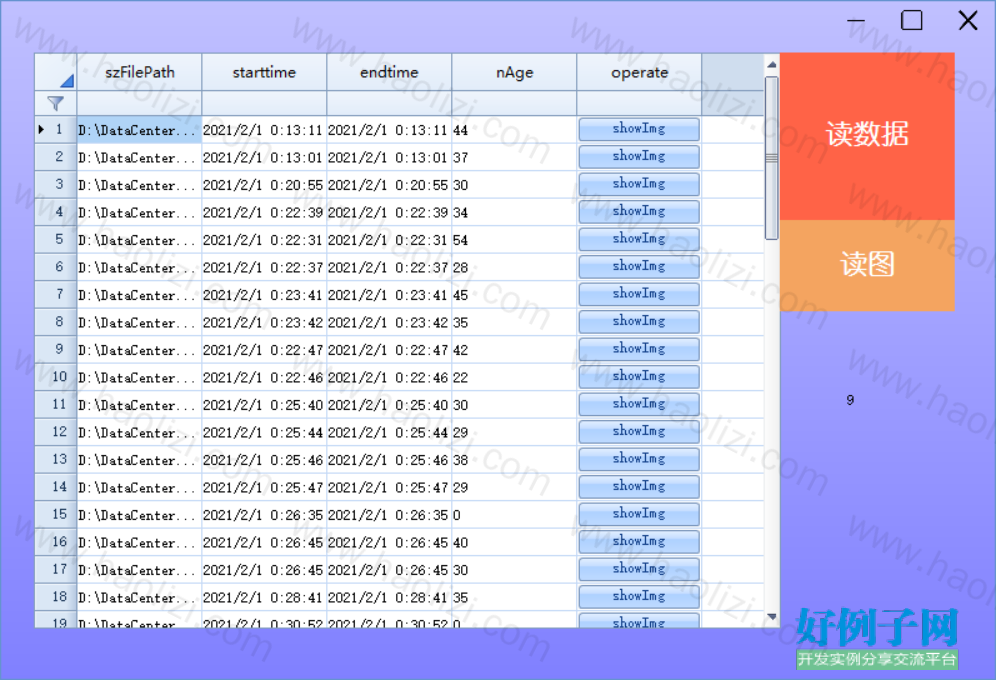Image resolution: width=996 pixels, height=680 pixels.
Task: Click the label showing 9
Action: coord(850,400)
